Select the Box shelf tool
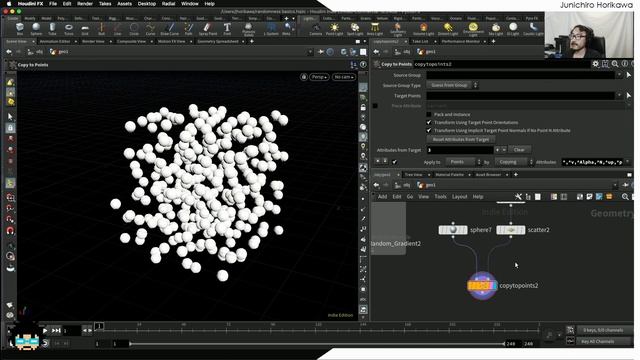Image resolution: width=640 pixels, height=360 pixels. (x=20, y=29)
